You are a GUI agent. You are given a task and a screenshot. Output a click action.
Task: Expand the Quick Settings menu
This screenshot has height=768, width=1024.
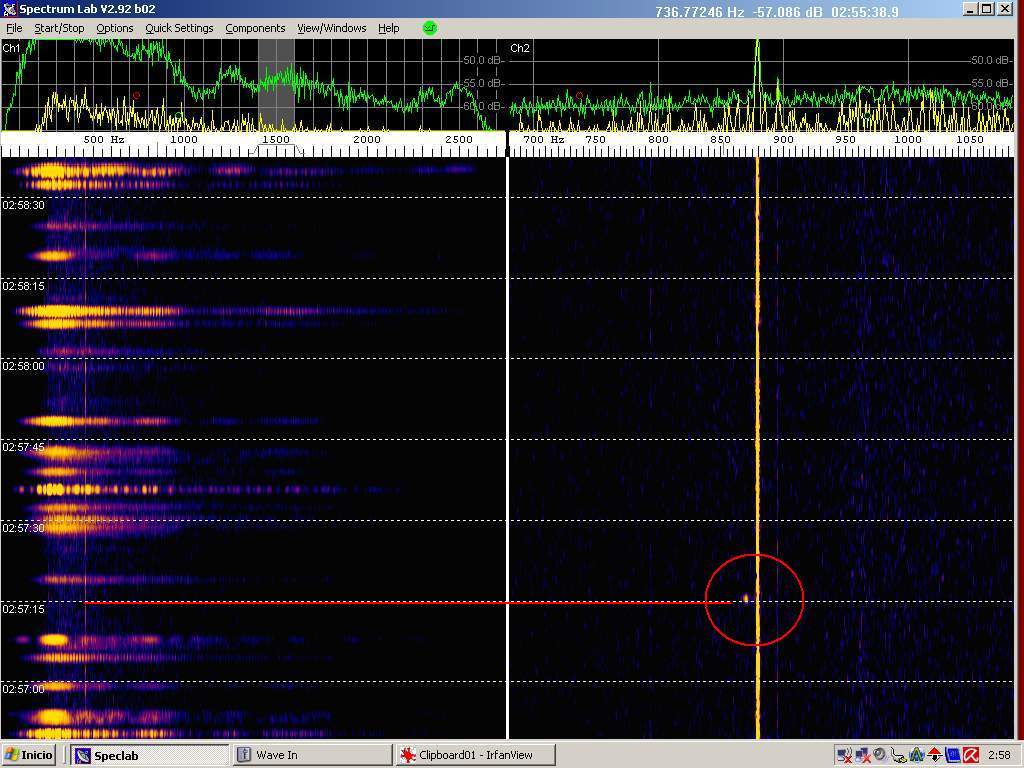point(179,28)
